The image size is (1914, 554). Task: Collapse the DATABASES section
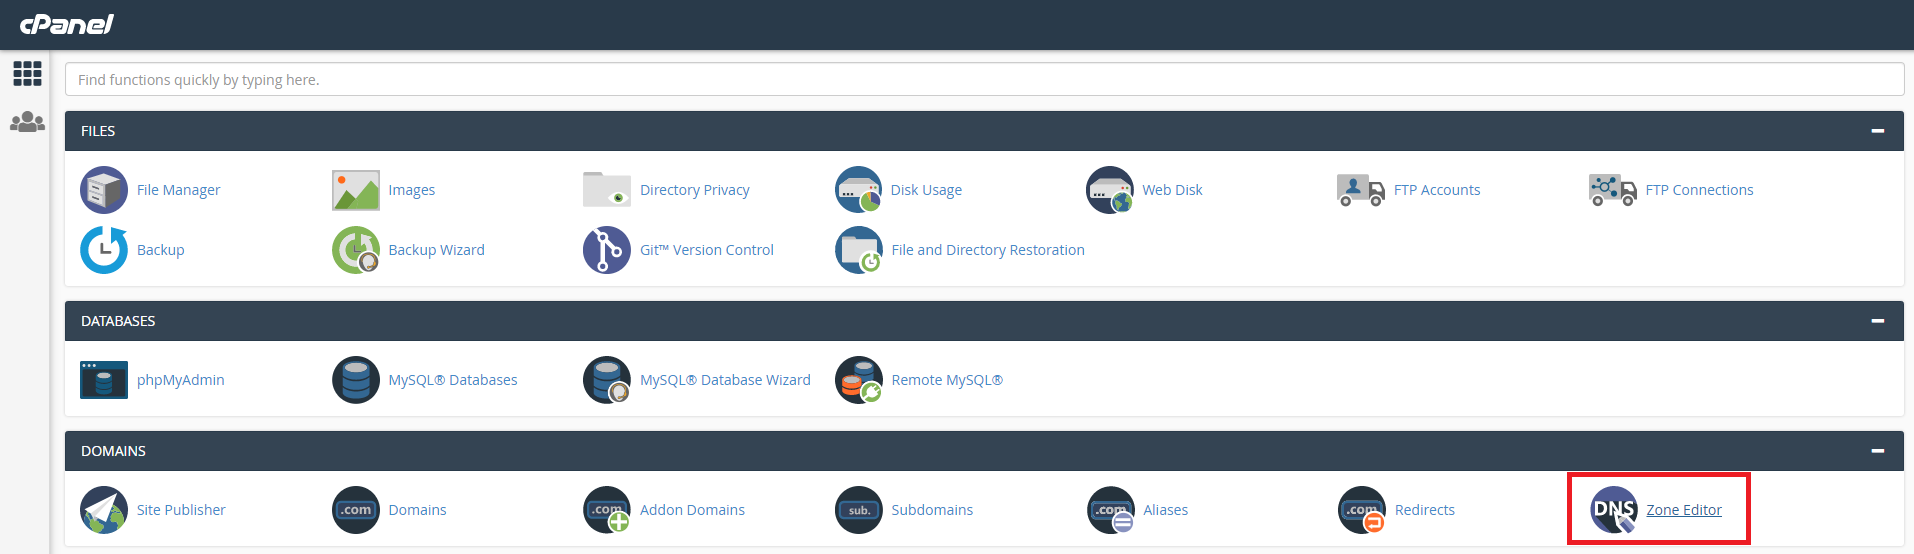1877,321
